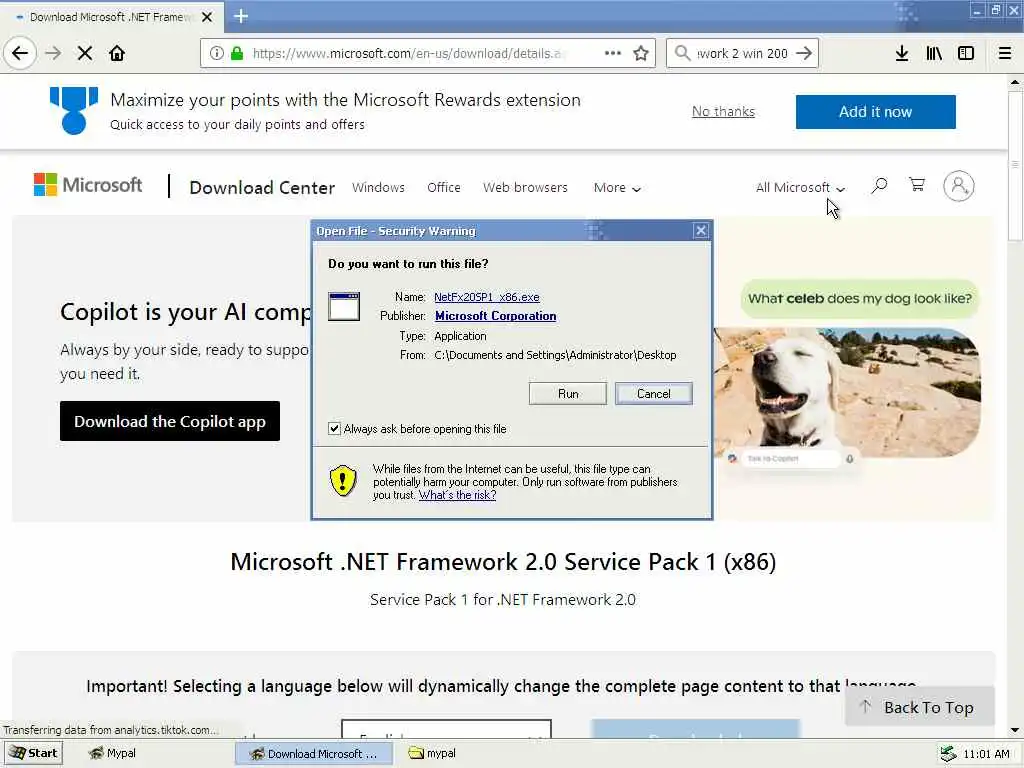The width and height of the screenshot is (1024, 768).
Task: Go back with the browser back arrow
Action: [x=20, y=53]
